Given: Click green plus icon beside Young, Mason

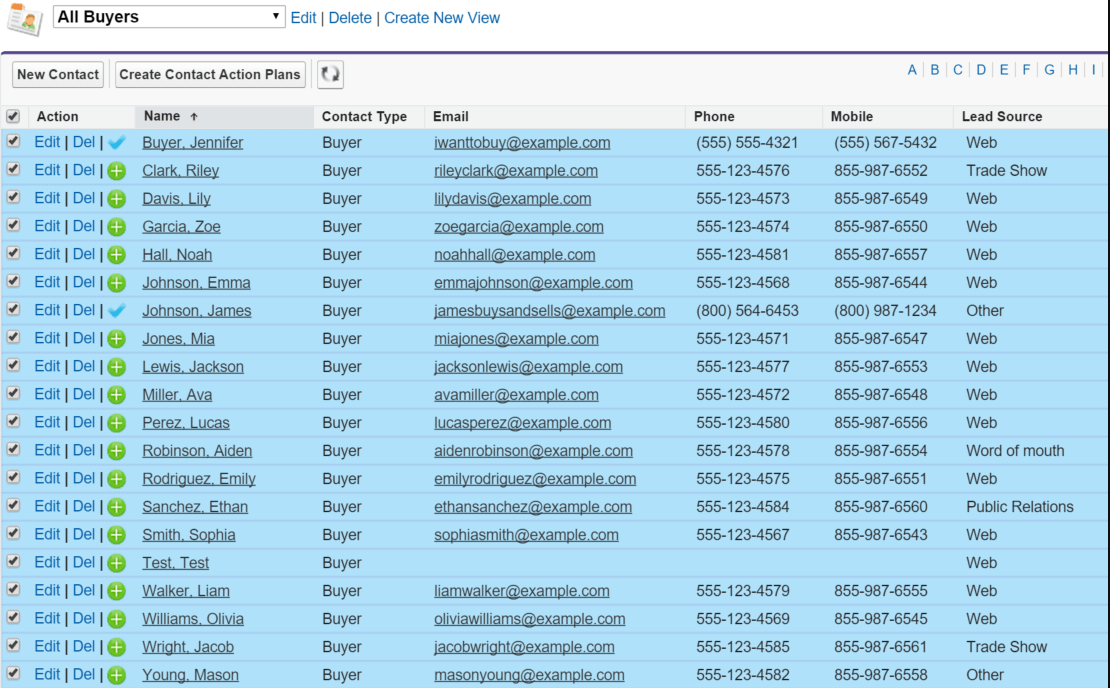Looking at the screenshot, I should pyautogui.click(x=116, y=674).
